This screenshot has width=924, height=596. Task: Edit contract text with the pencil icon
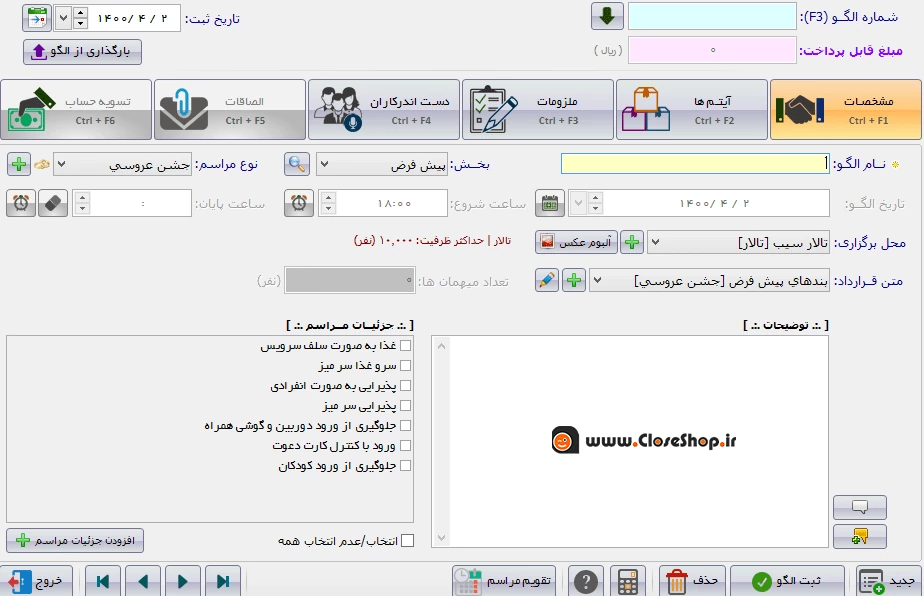tap(547, 281)
